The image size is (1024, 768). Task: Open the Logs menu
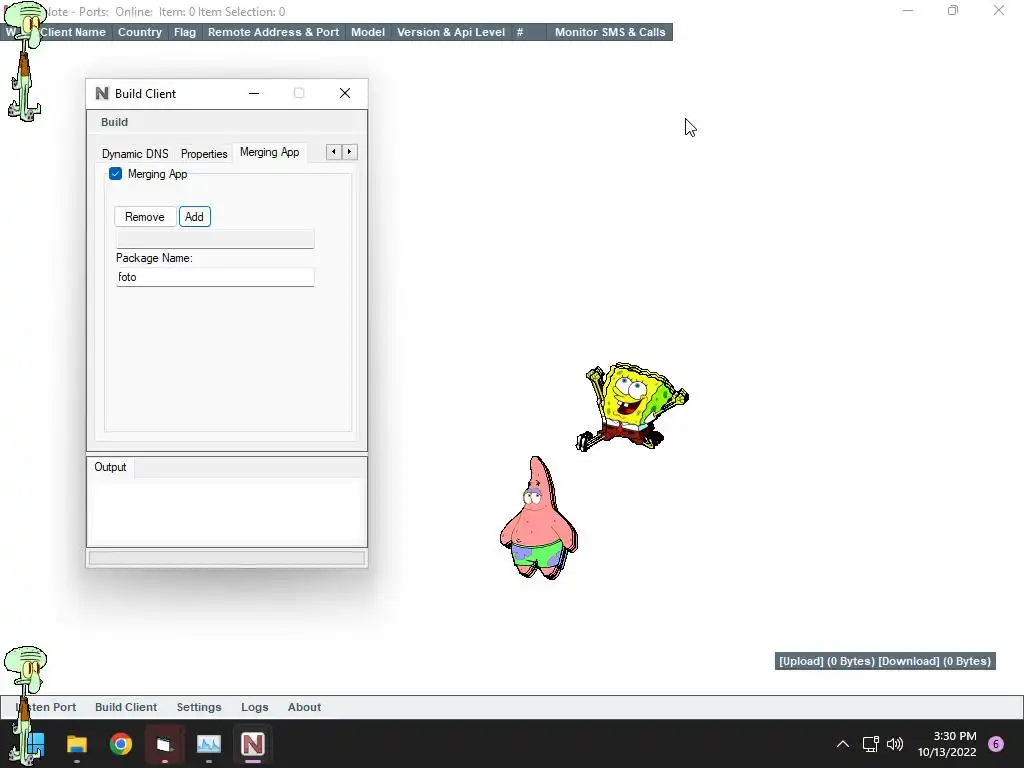[255, 707]
